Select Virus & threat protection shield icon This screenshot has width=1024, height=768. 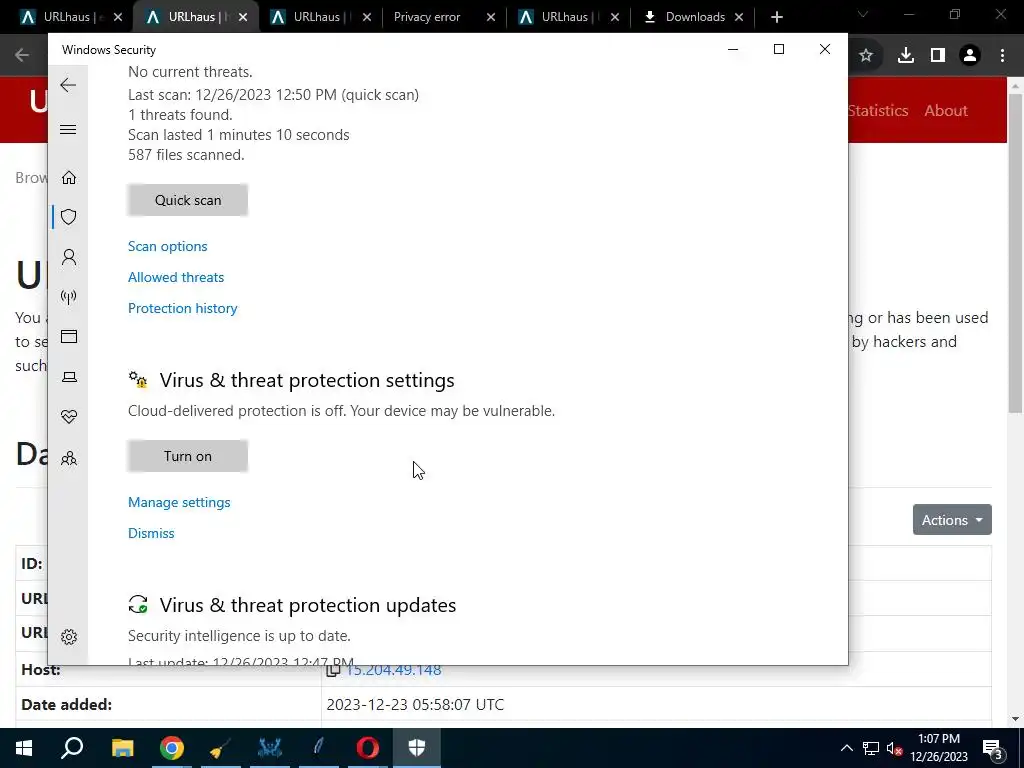(x=69, y=217)
